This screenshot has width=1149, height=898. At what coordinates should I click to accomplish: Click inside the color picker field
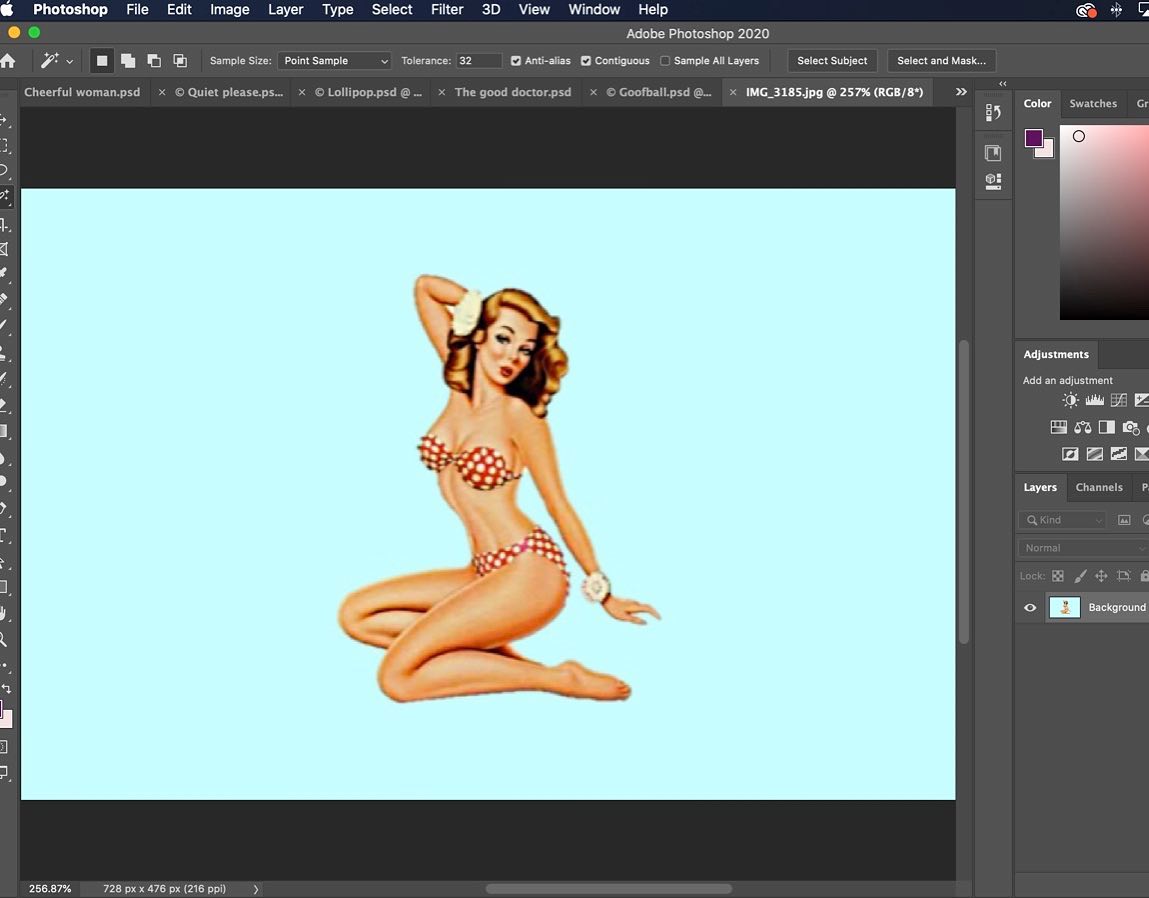tap(1104, 222)
